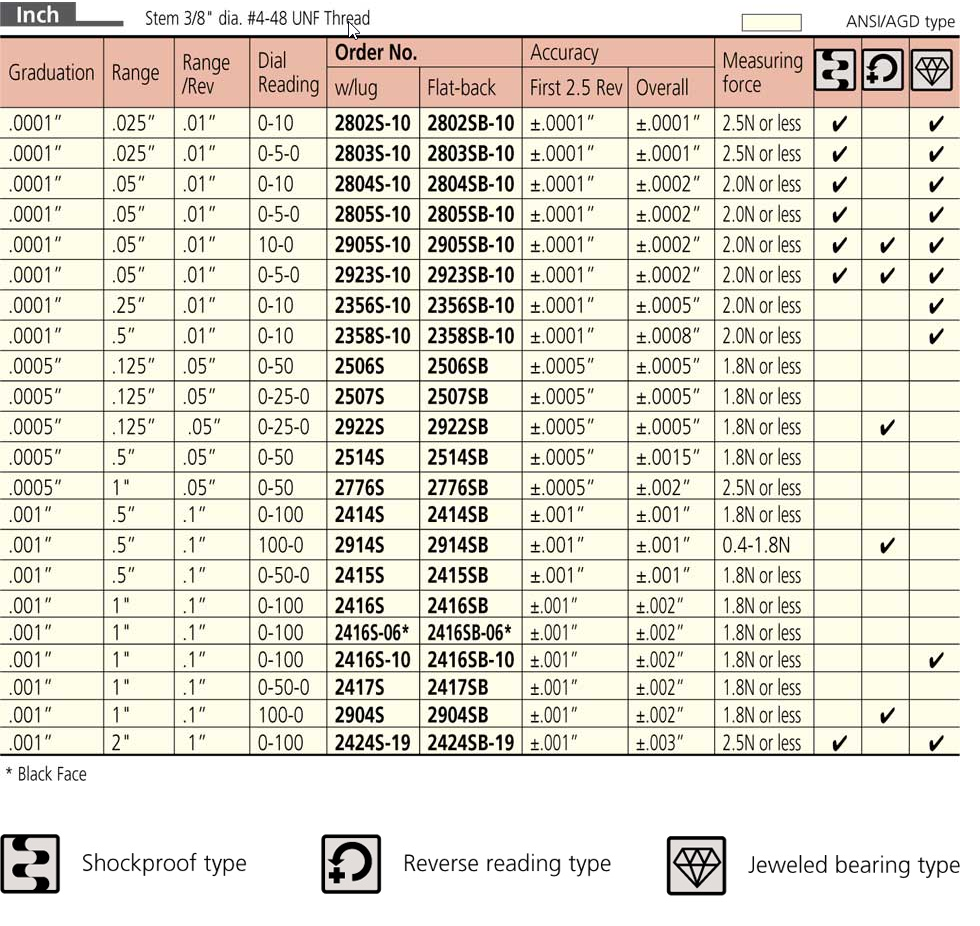Click the legend Reverse reading type icon
The height and width of the screenshot is (926, 980).
pyautogui.click(x=351, y=864)
